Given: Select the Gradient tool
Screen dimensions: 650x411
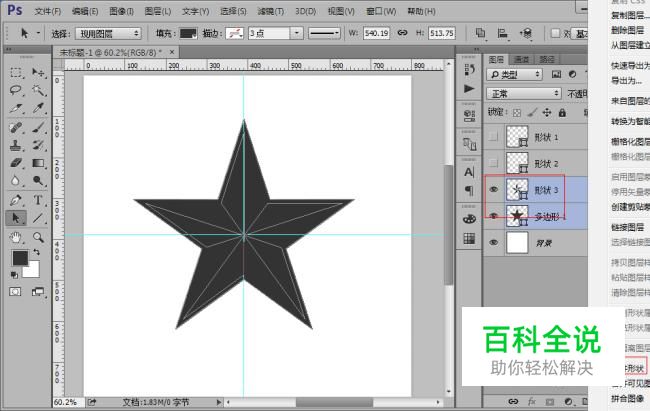Looking at the screenshot, I should coord(38,163).
